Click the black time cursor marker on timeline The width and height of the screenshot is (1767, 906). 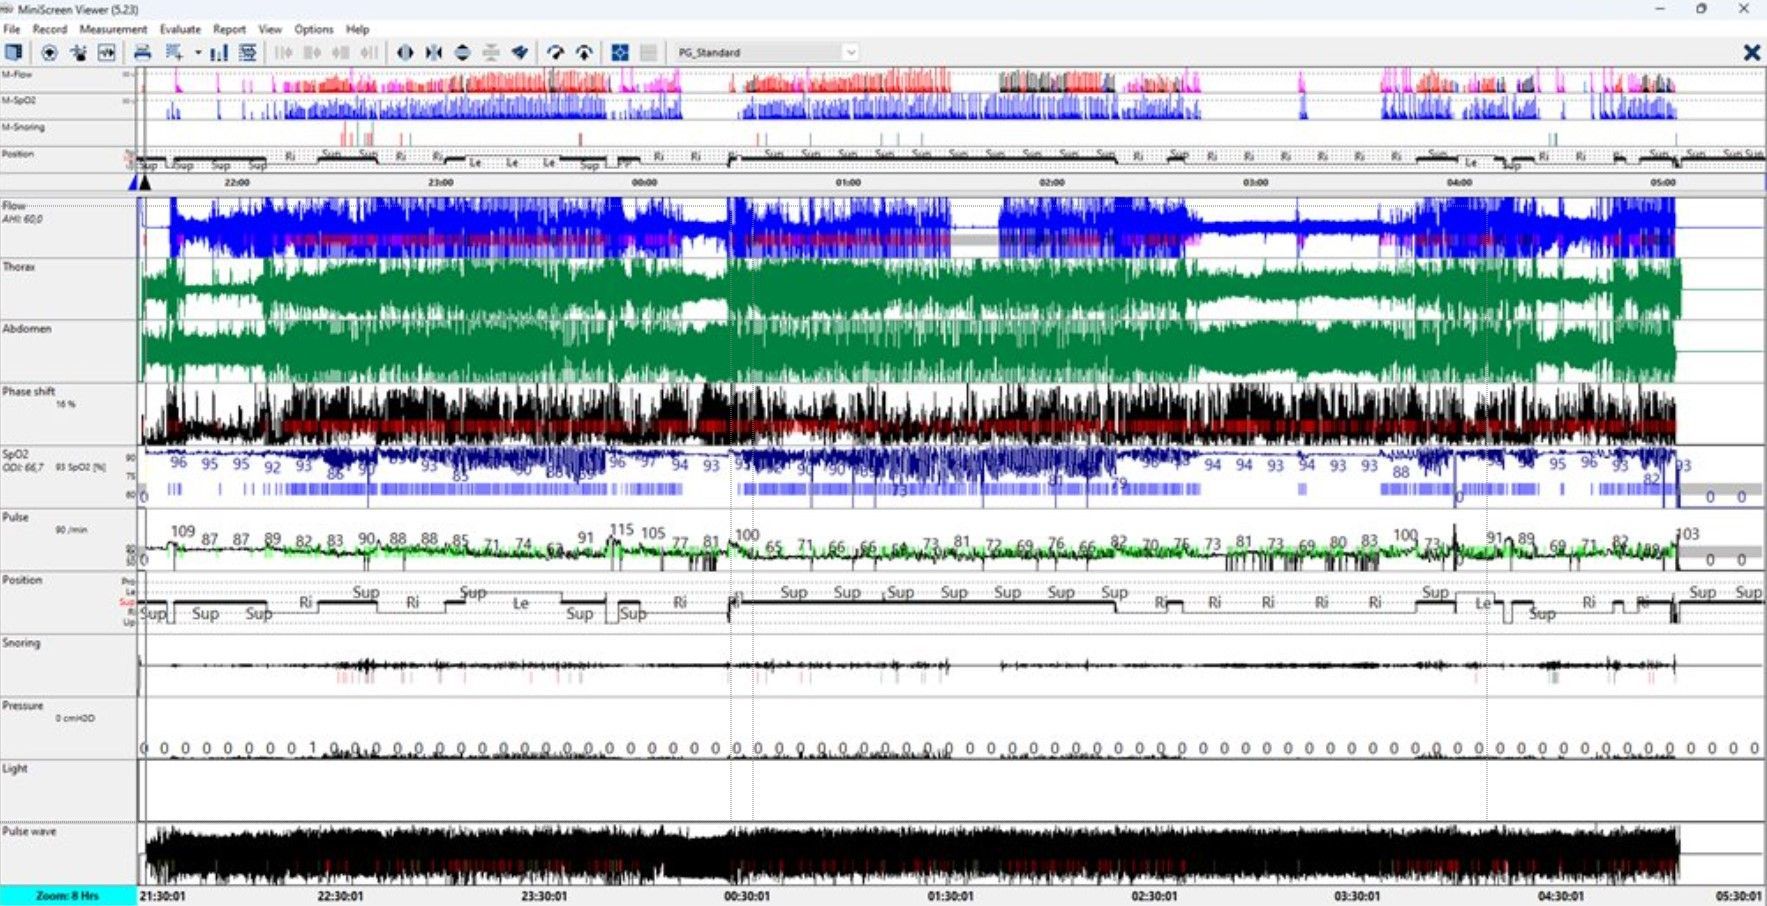145,182
